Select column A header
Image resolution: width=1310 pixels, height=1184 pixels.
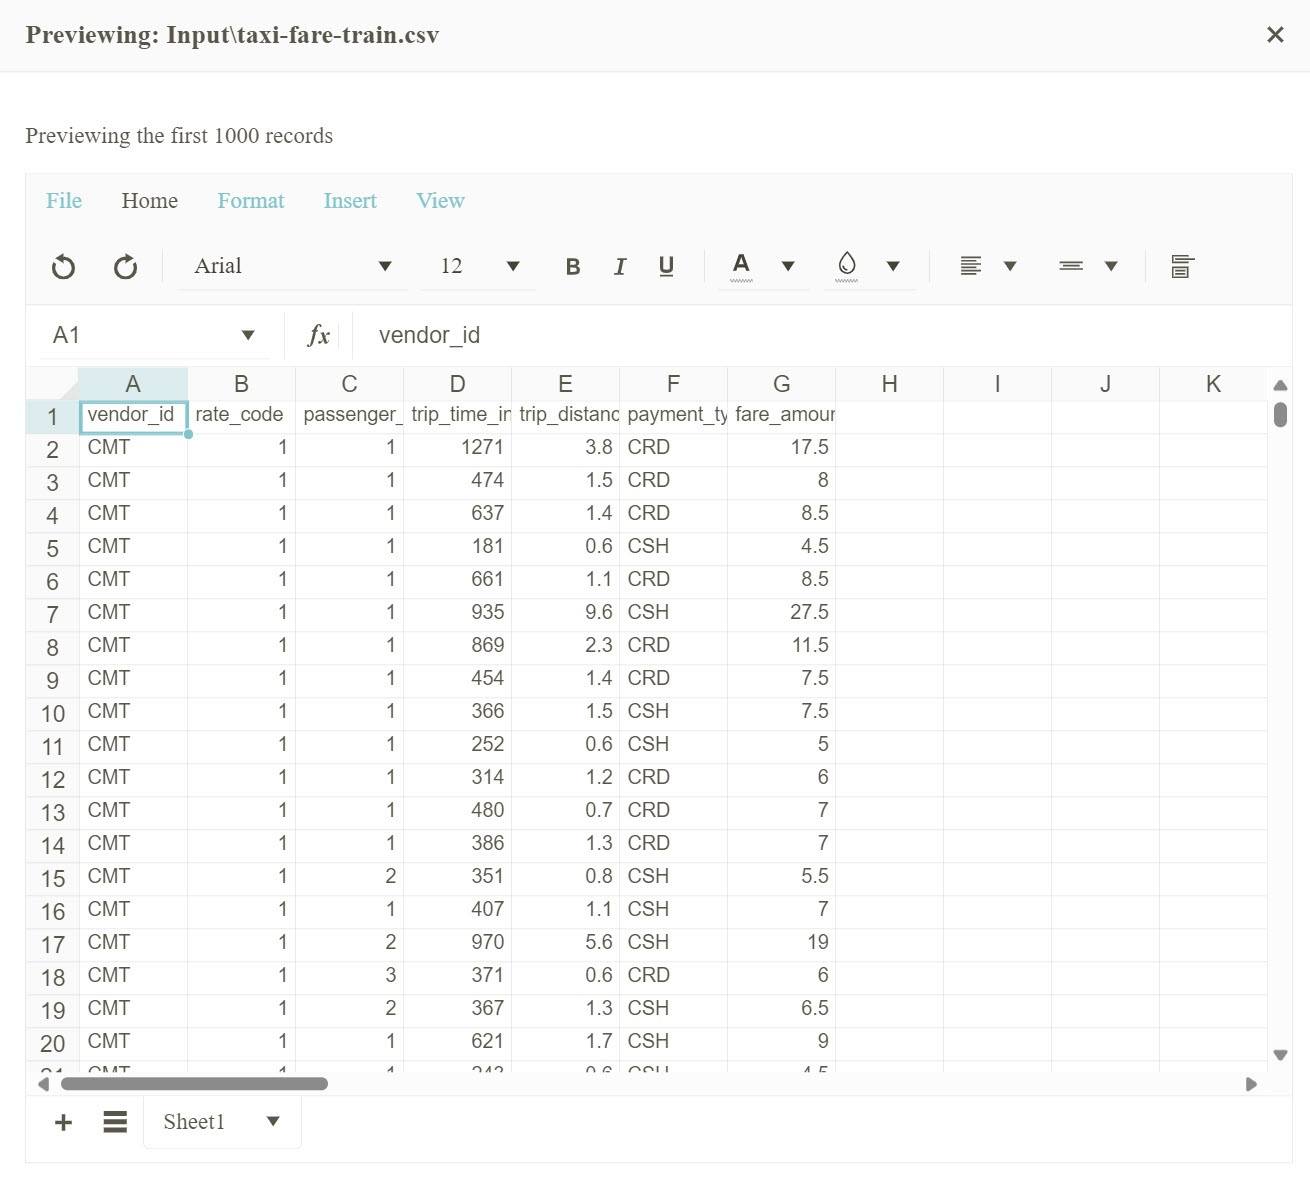tap(133, 384)
